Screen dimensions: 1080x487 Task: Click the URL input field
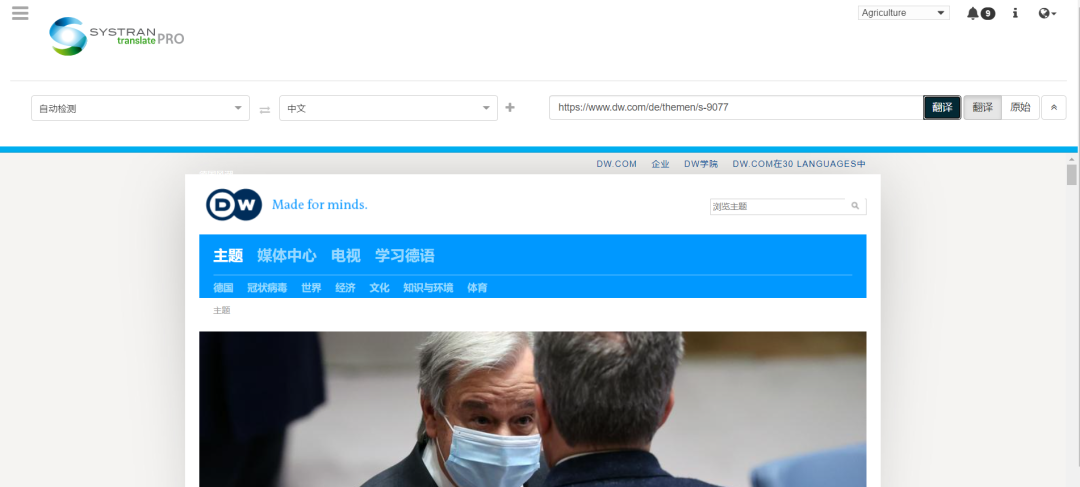736,107
